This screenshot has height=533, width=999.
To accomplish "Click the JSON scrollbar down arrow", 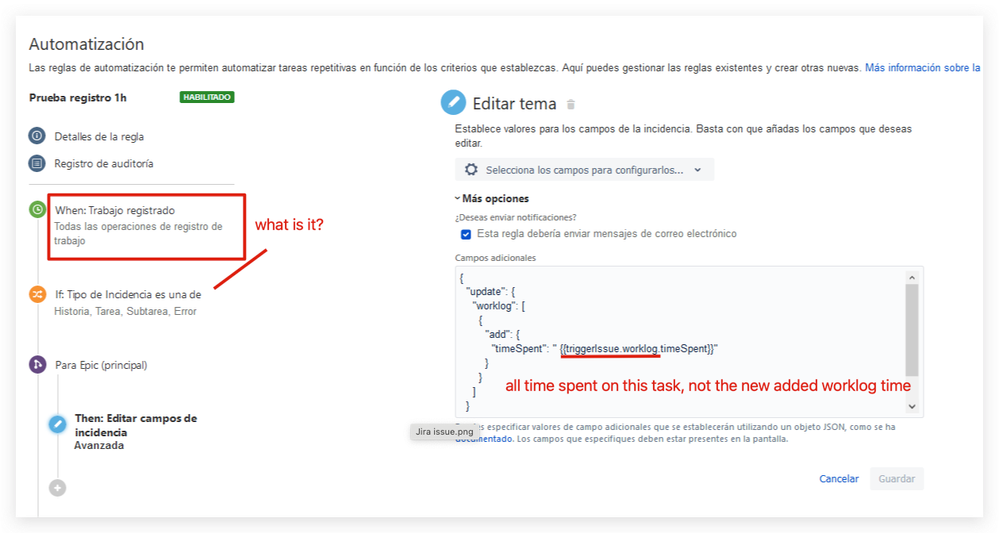I will [912, 406].
